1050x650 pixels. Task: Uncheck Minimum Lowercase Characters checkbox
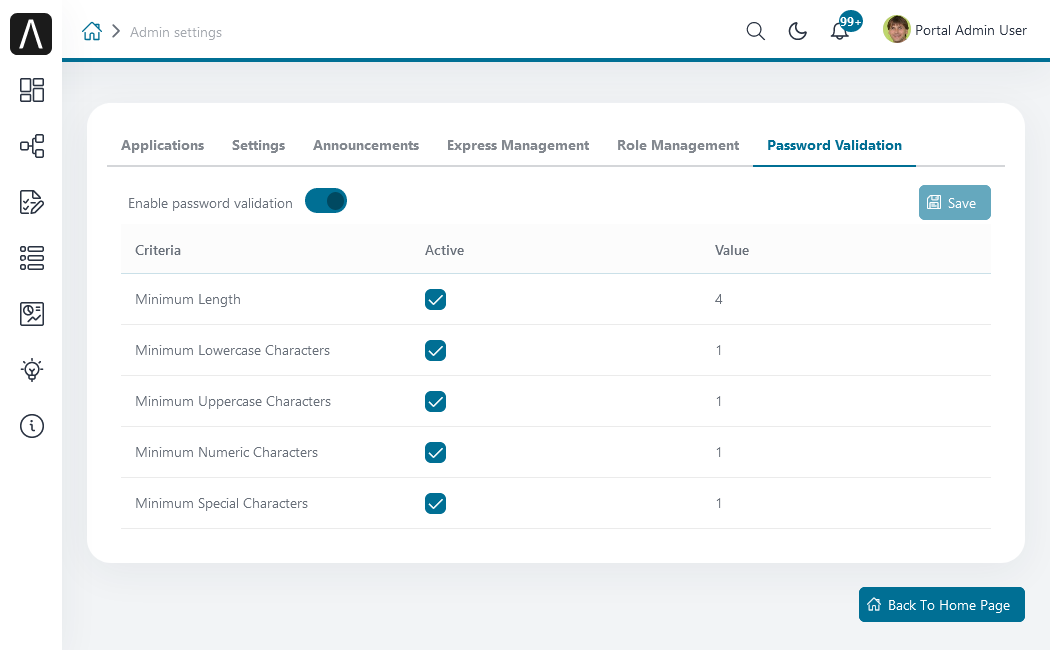click(x=435, y=350)
